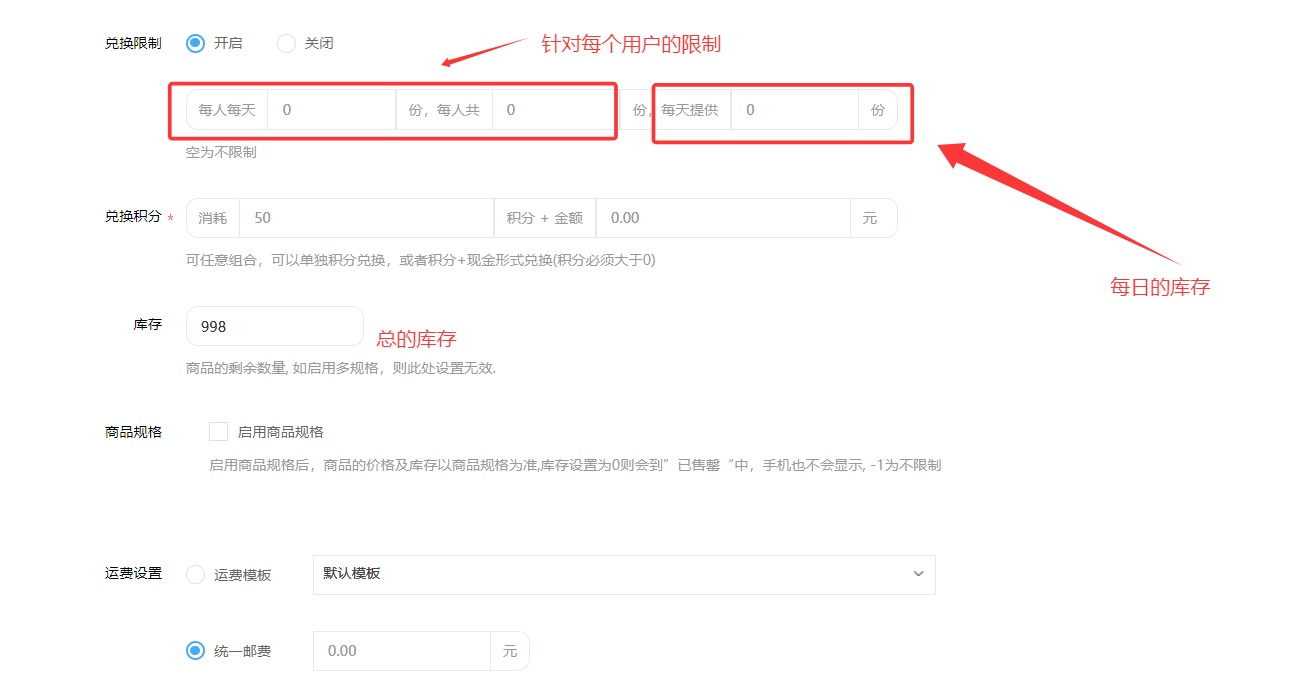Click the 每人共 quantity input field
The width and height of the screenshot is (1306, 683).
click(x=553, y=110)
